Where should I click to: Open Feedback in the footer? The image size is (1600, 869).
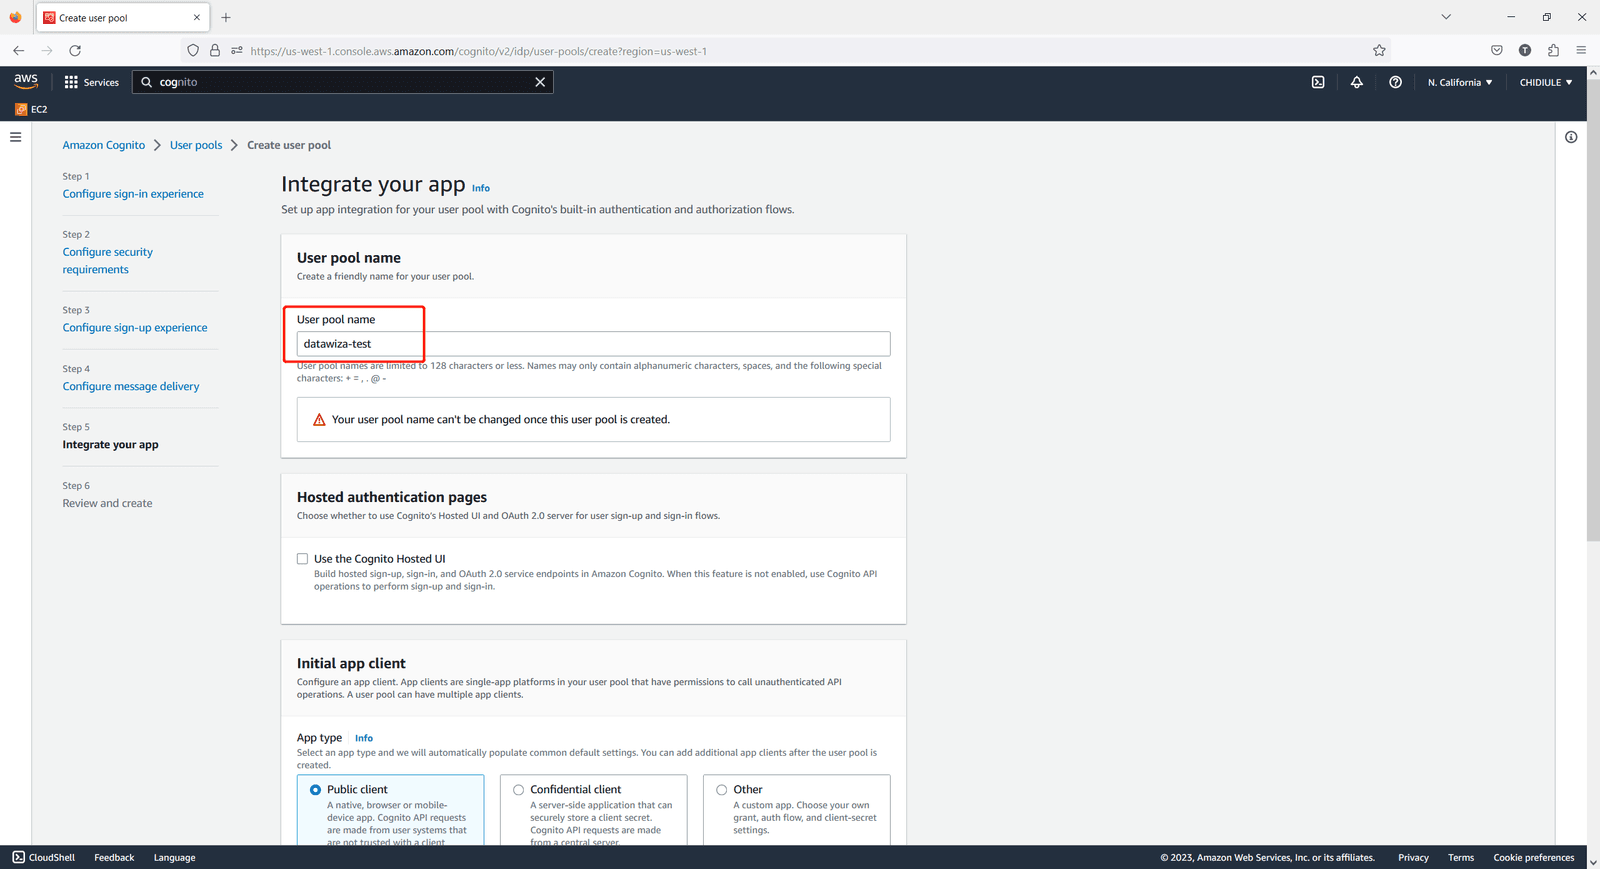[x=114, y=857]
